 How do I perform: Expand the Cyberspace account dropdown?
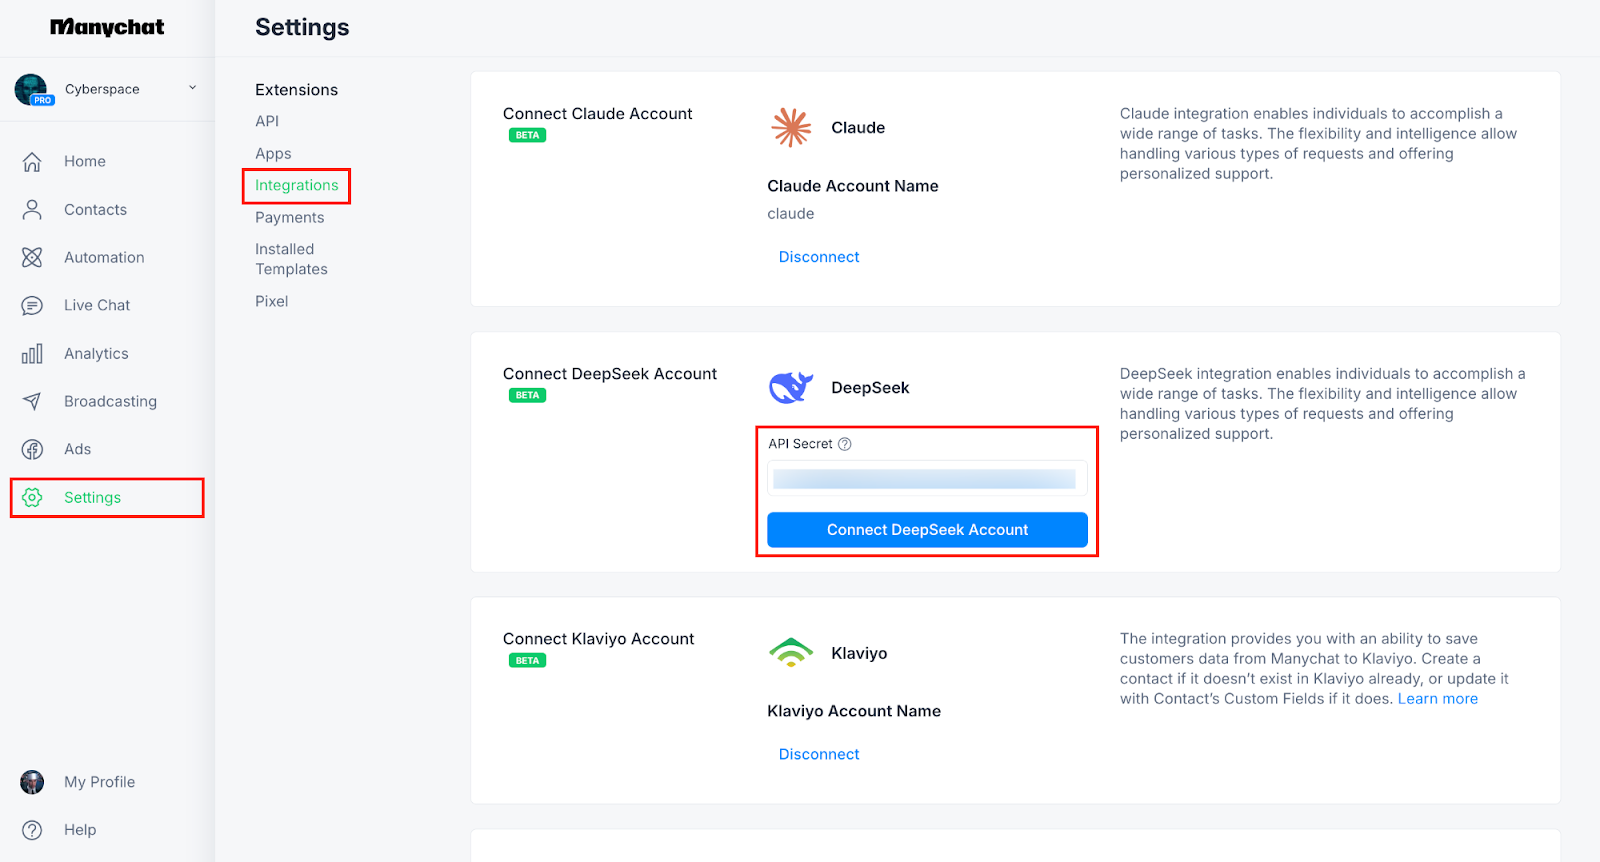[x=192, y=88]
